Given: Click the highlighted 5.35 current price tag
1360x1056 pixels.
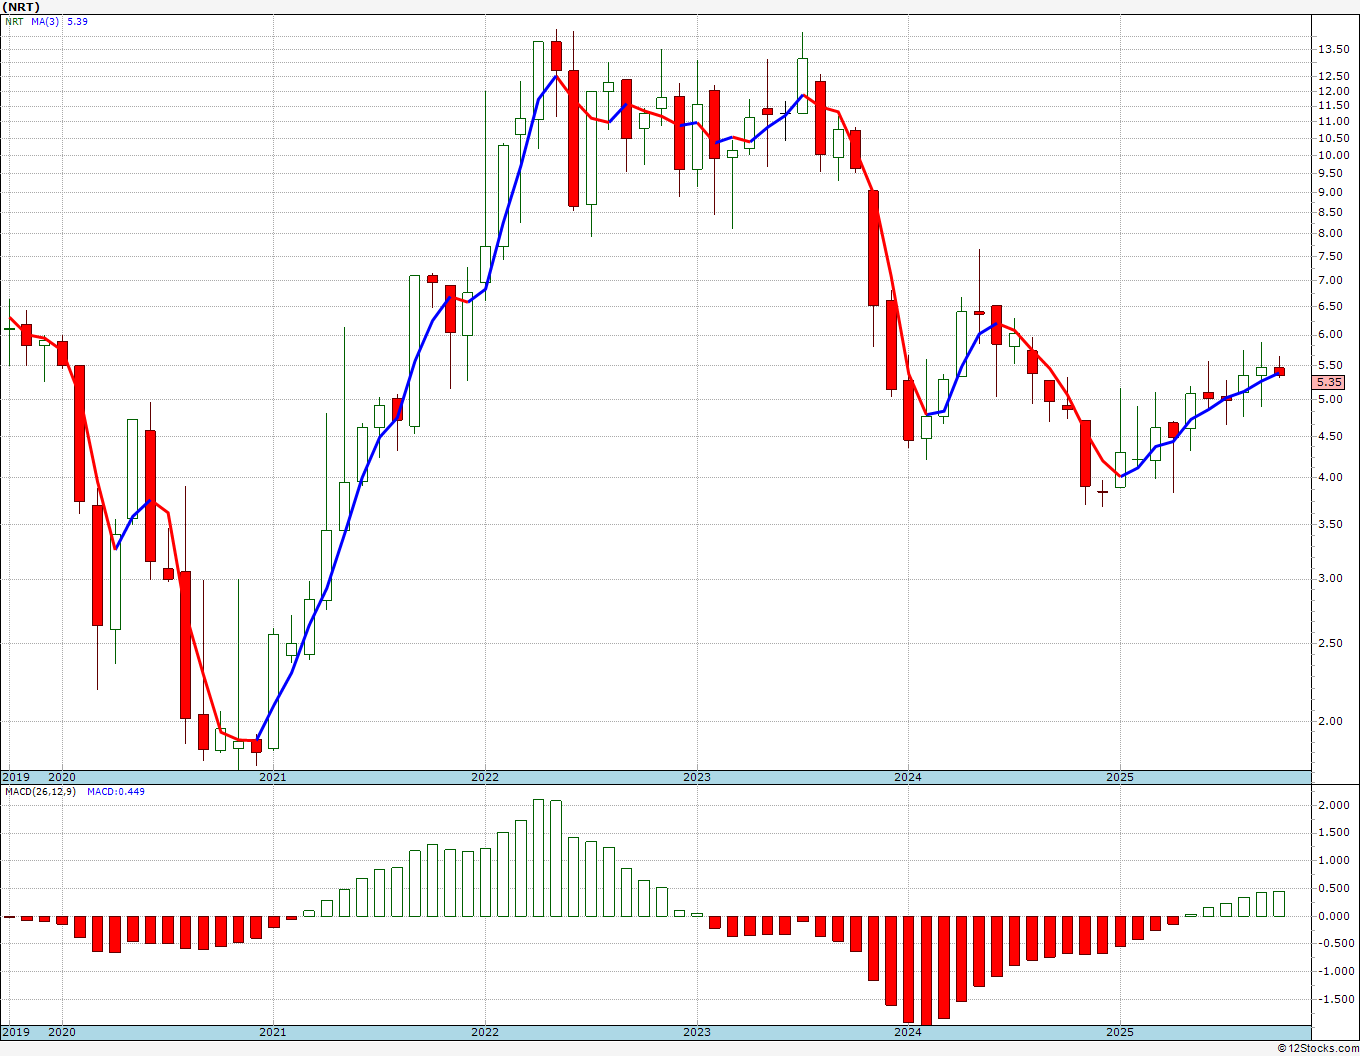Looking at the screenshot, I should 1329,382.
